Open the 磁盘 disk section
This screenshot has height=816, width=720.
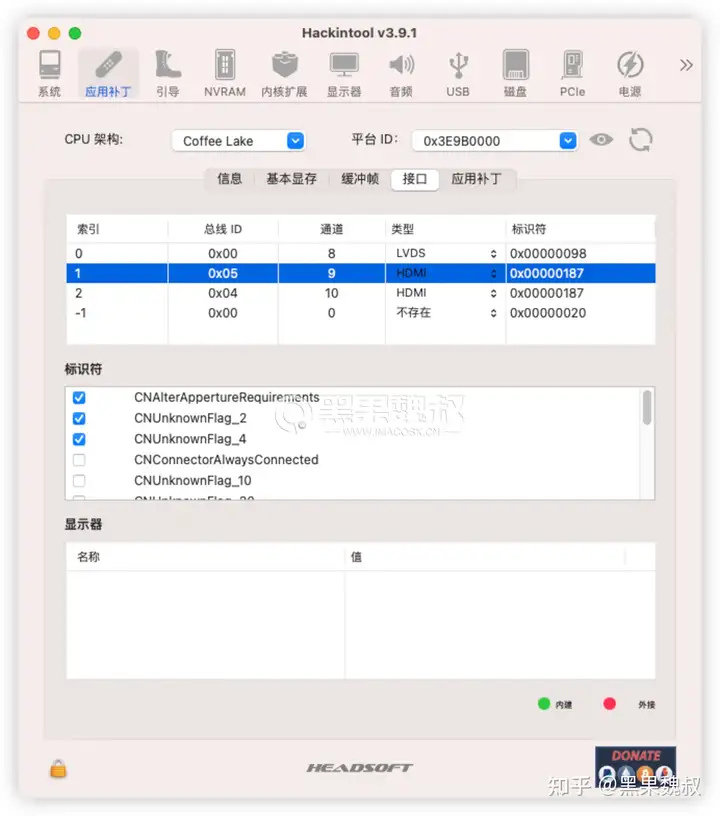(515, 73)
